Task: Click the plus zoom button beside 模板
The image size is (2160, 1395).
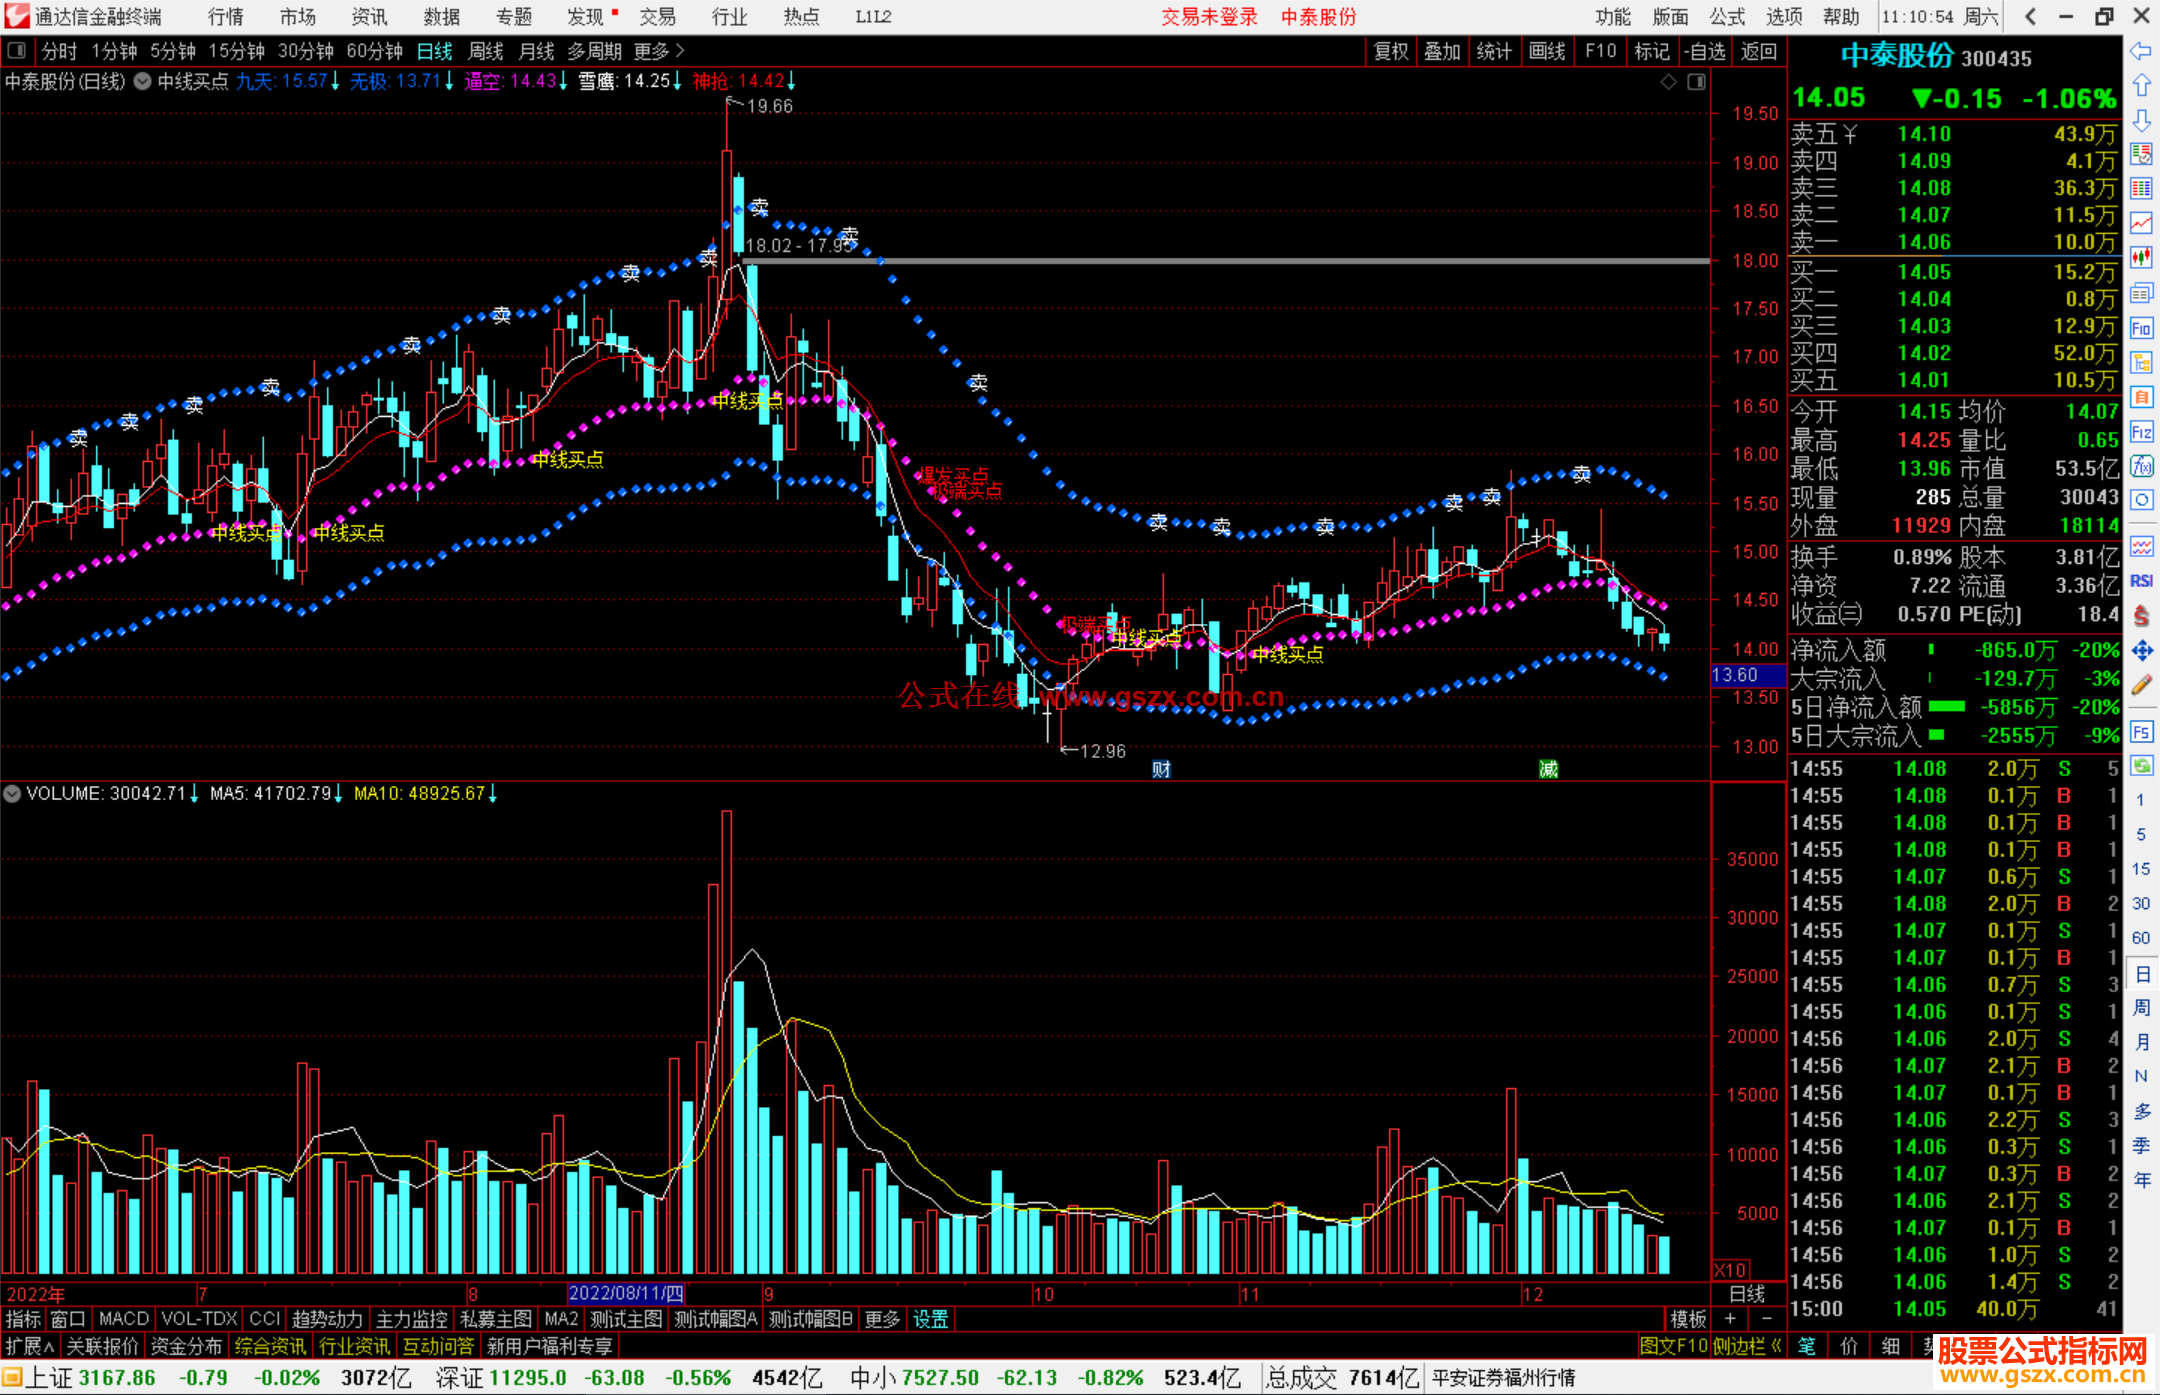Action: (x=1730, y=1319)
